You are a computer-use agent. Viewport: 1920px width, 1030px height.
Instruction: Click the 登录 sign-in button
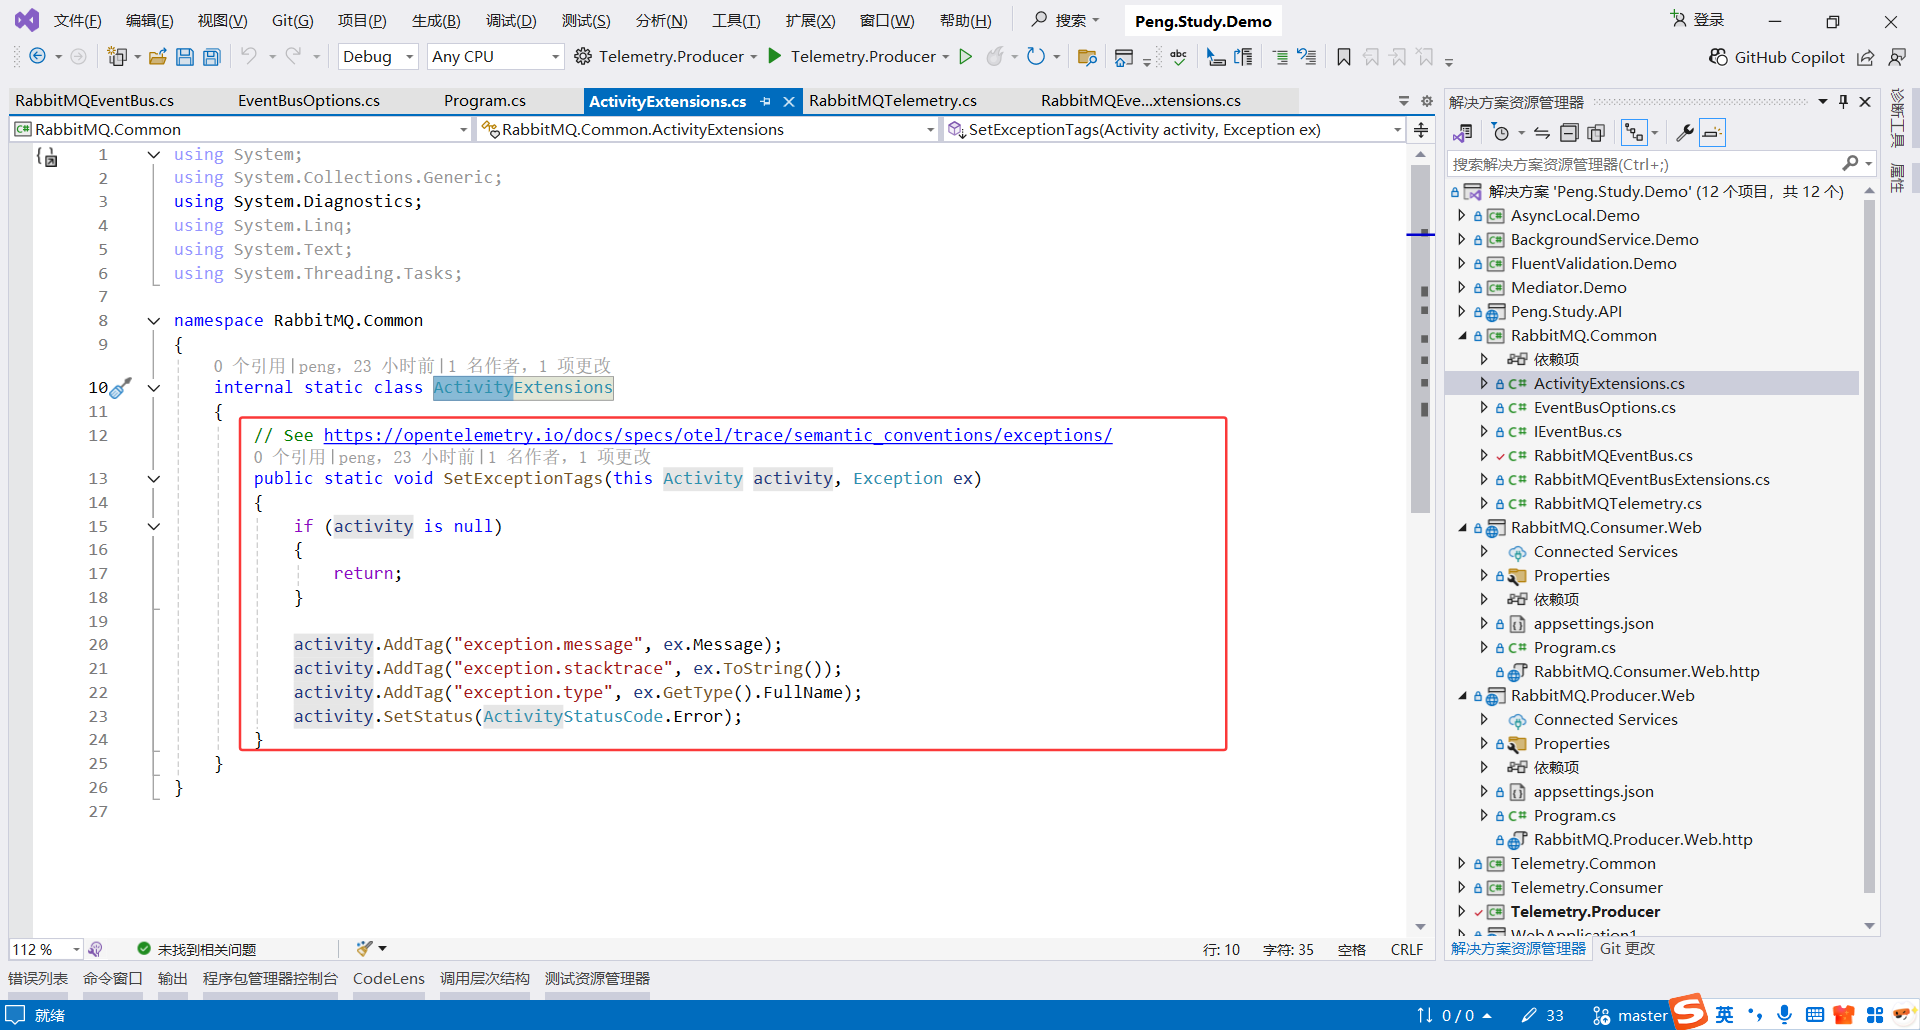click(x=1698, y=20)
